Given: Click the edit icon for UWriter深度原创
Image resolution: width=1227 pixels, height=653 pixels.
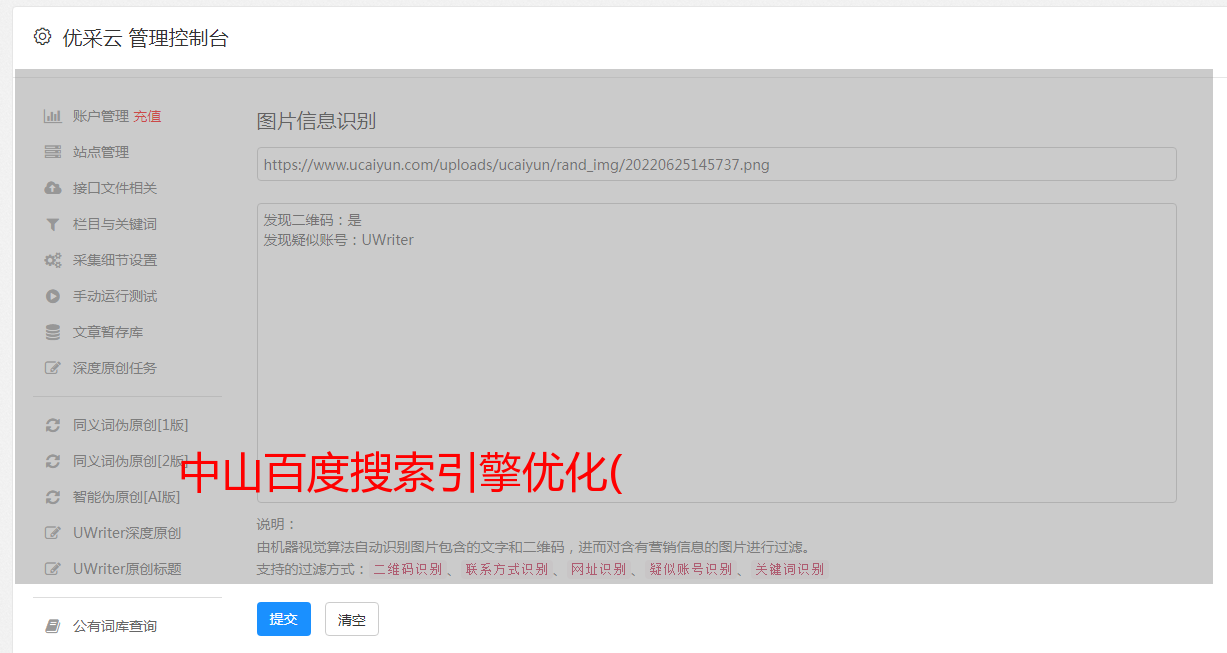Looking at the screenshot, I should click(x=53, y=533).
